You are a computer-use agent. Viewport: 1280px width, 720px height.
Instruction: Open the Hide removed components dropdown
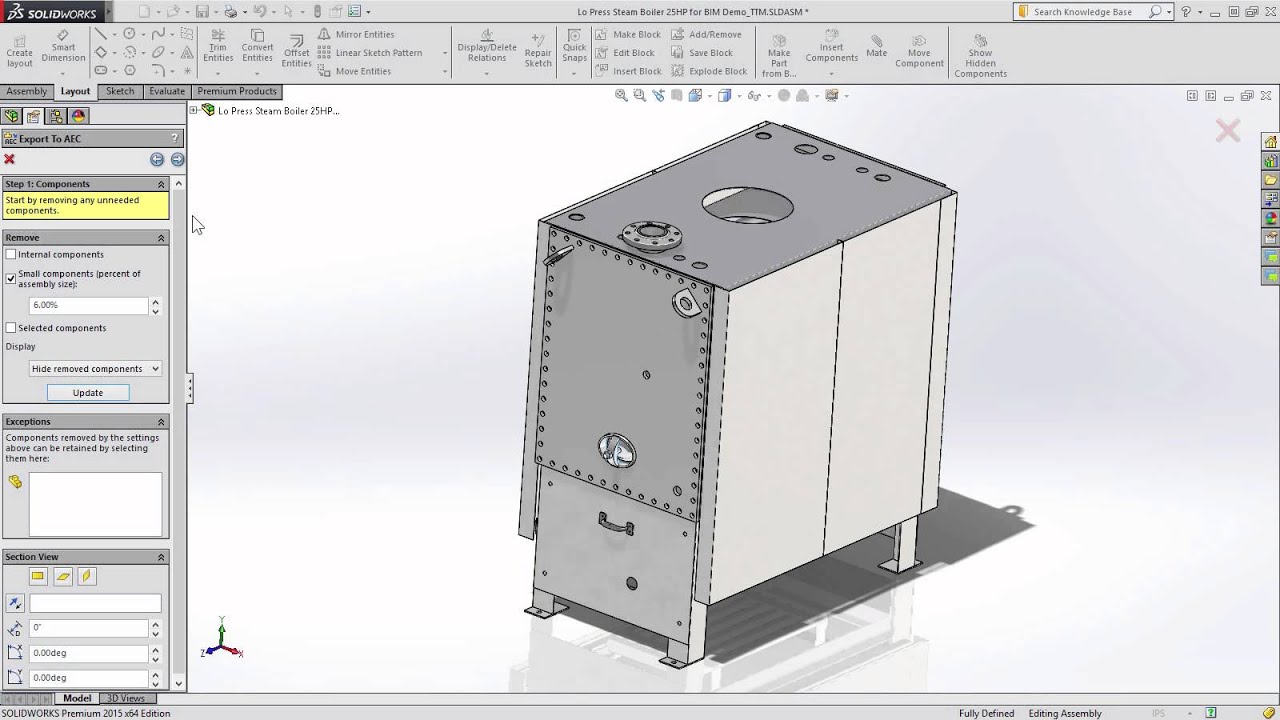coord(95,369)
